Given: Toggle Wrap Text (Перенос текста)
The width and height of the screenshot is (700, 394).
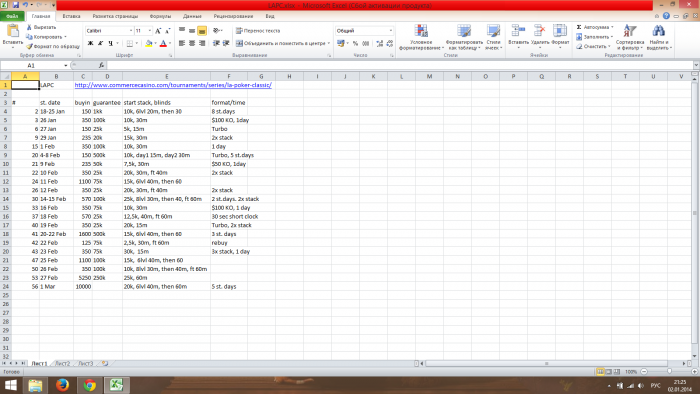Looking at the screenshot, I should pyautogui.click(x=258, y=31).
